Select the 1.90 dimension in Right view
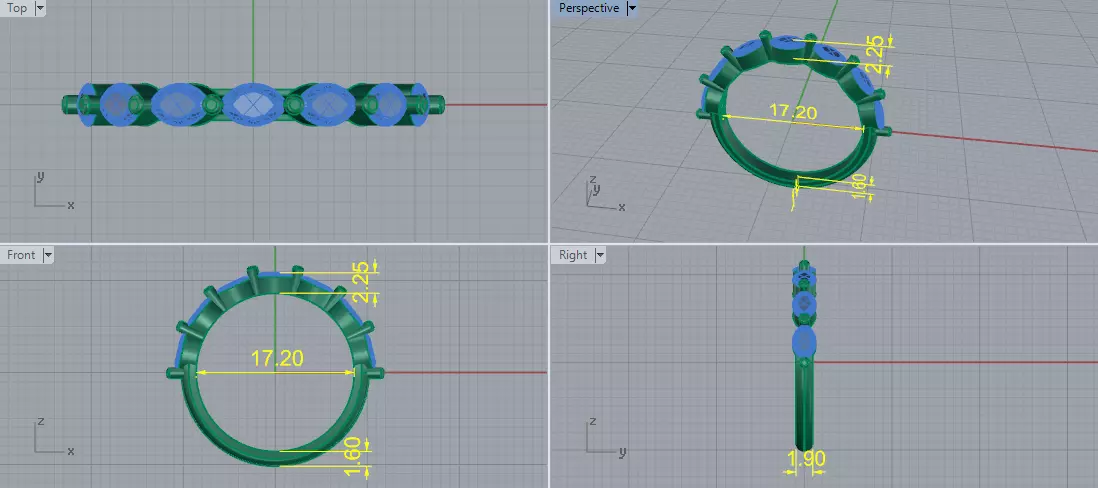The width and height of the screenshot is (1098, 488). click(807, 459)
